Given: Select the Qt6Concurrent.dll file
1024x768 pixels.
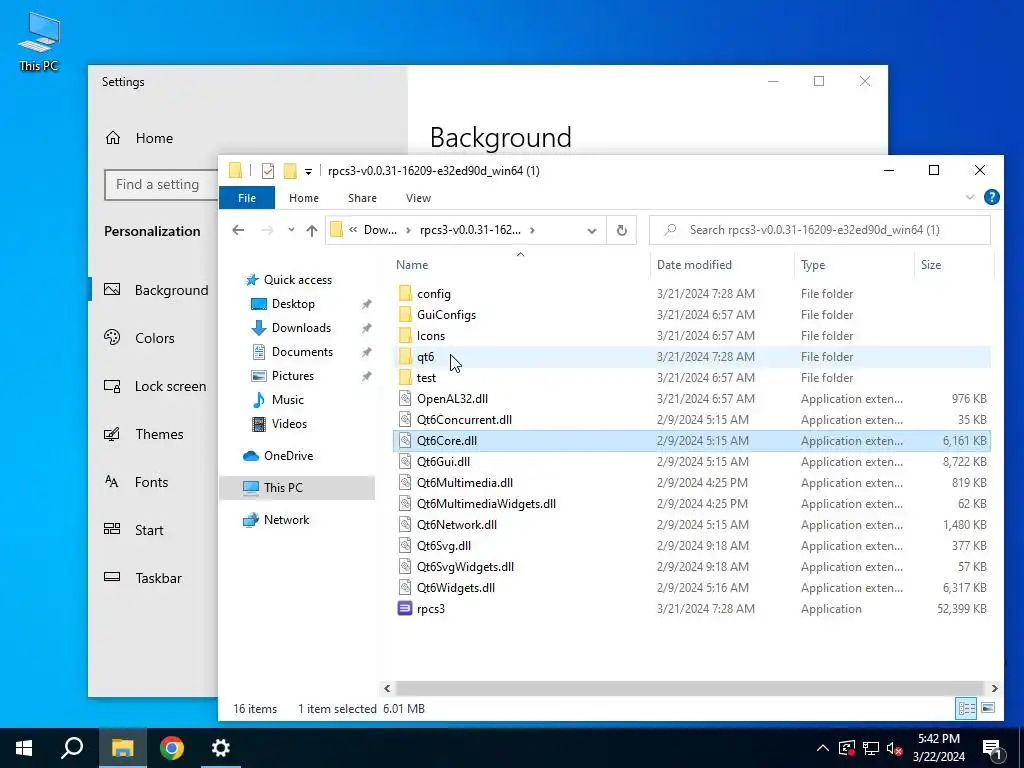Looking at the screenshot, I should point(464,419).
